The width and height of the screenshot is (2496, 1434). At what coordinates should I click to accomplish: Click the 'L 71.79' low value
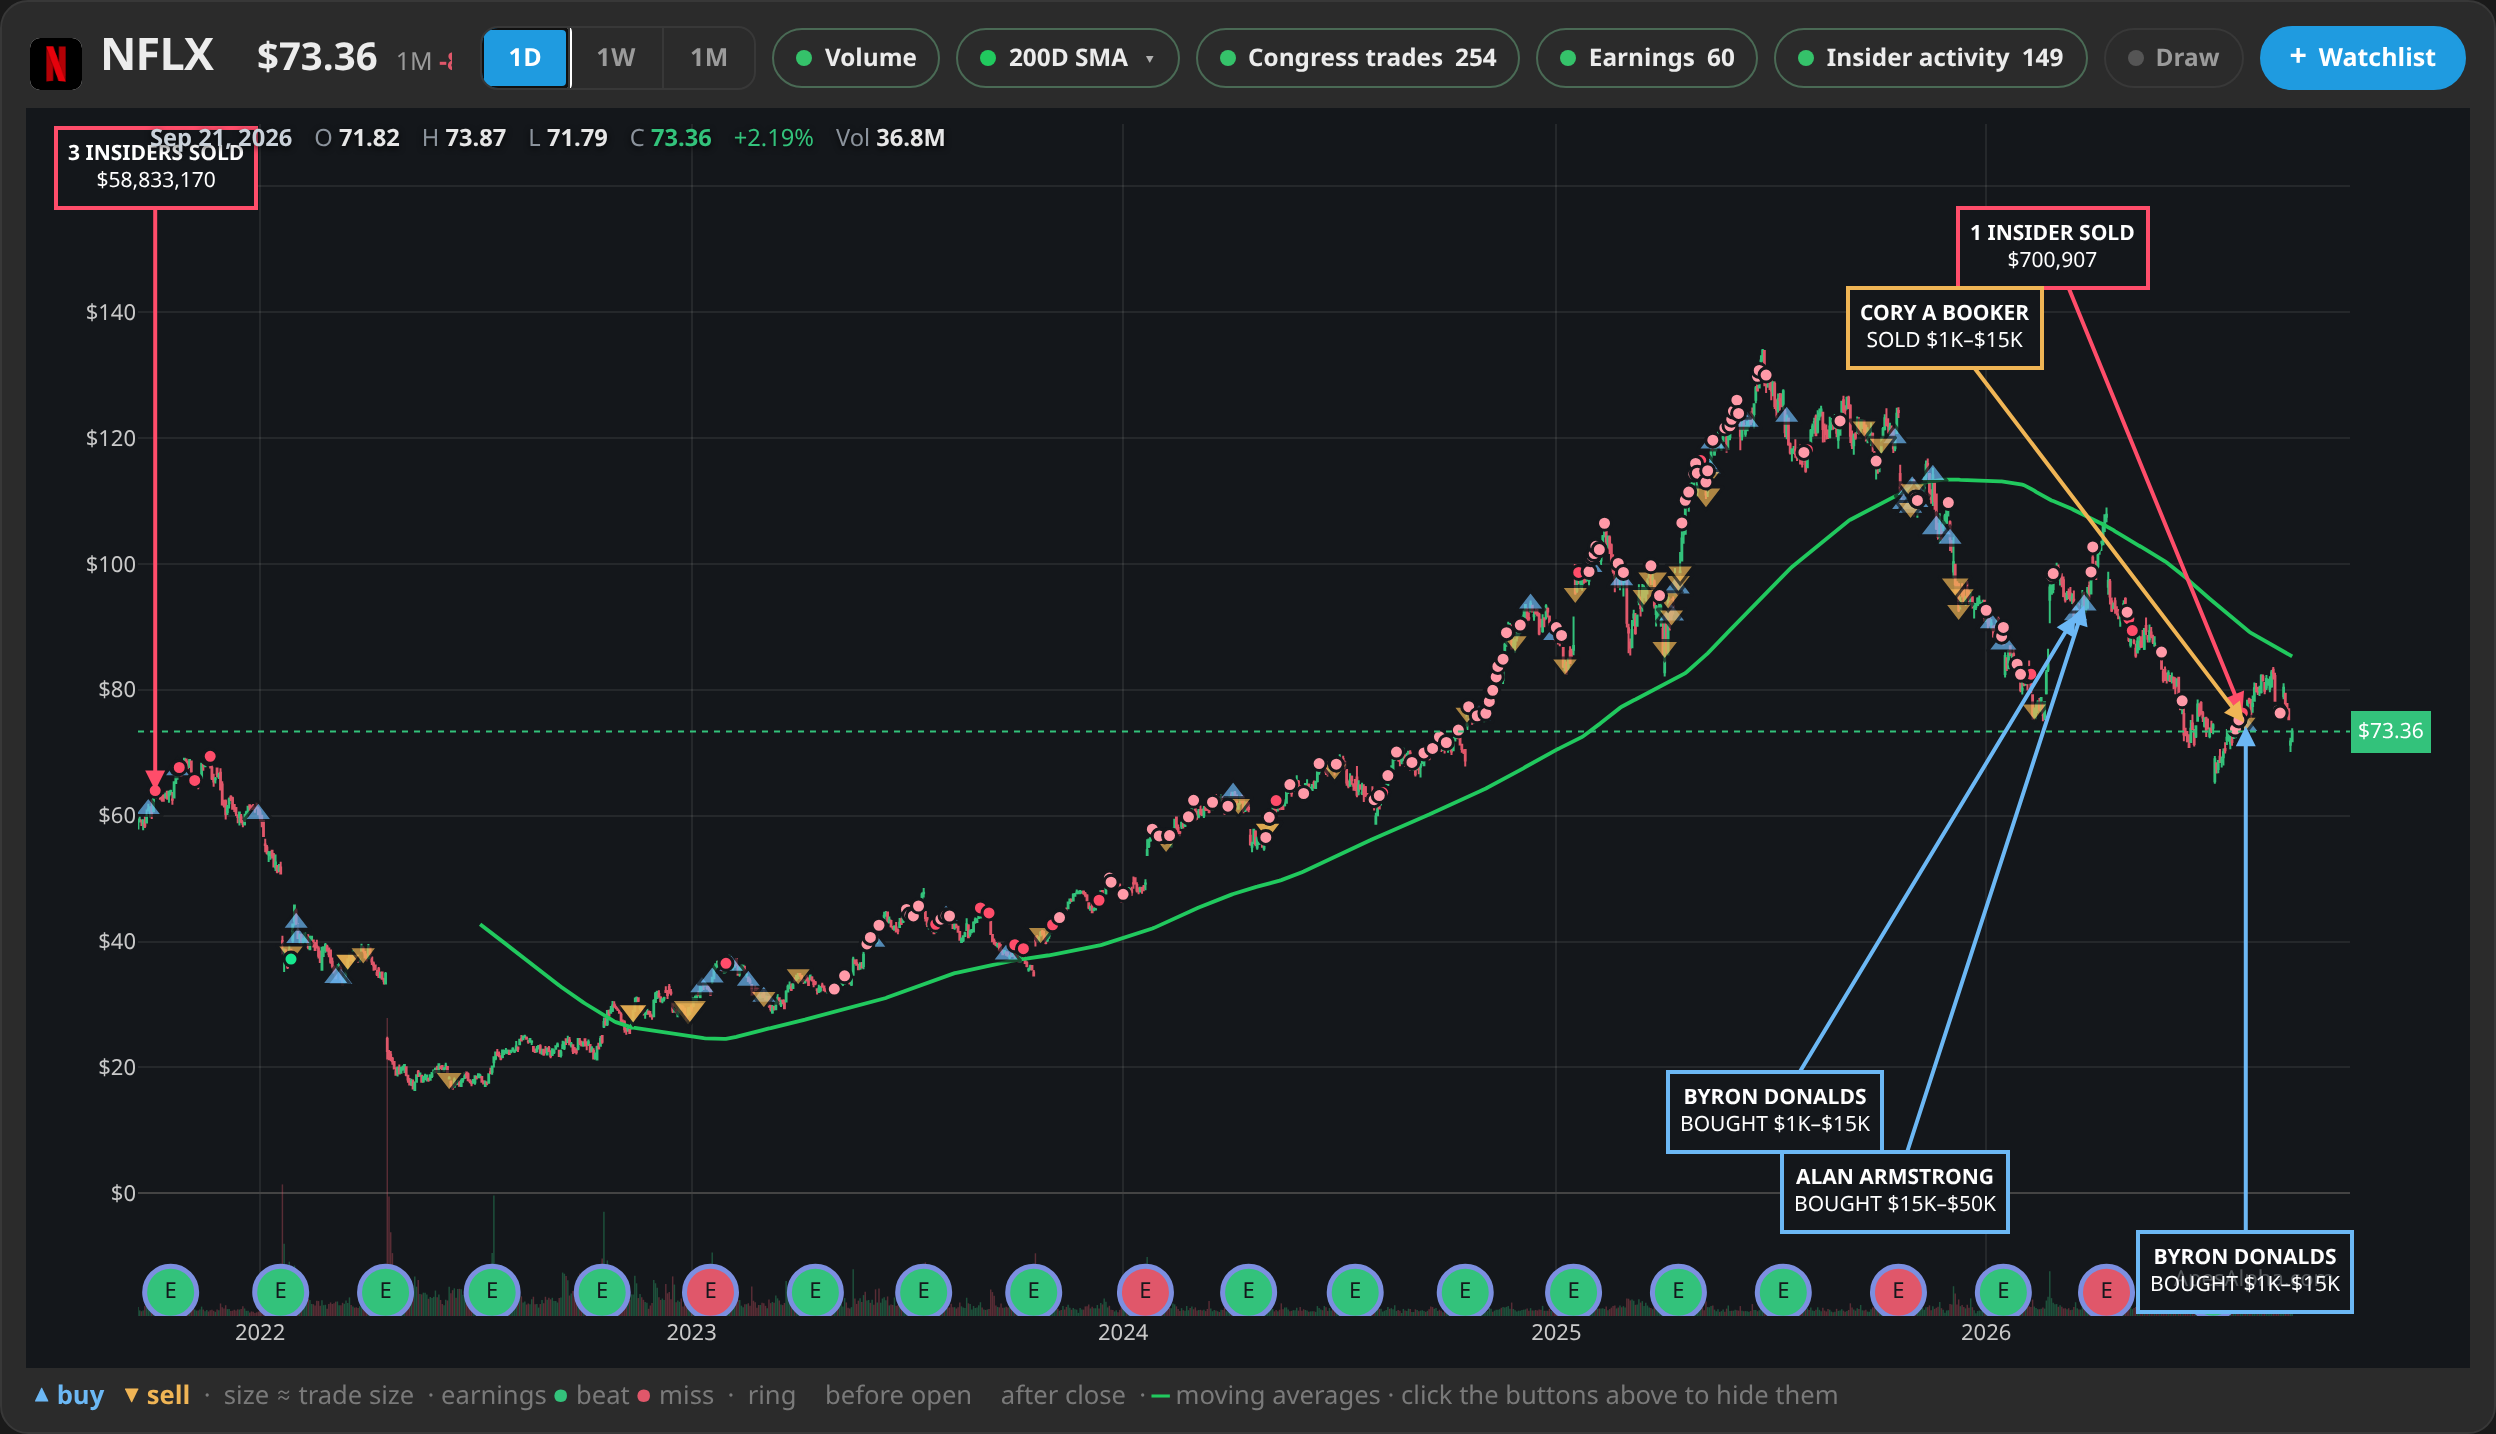568,138
